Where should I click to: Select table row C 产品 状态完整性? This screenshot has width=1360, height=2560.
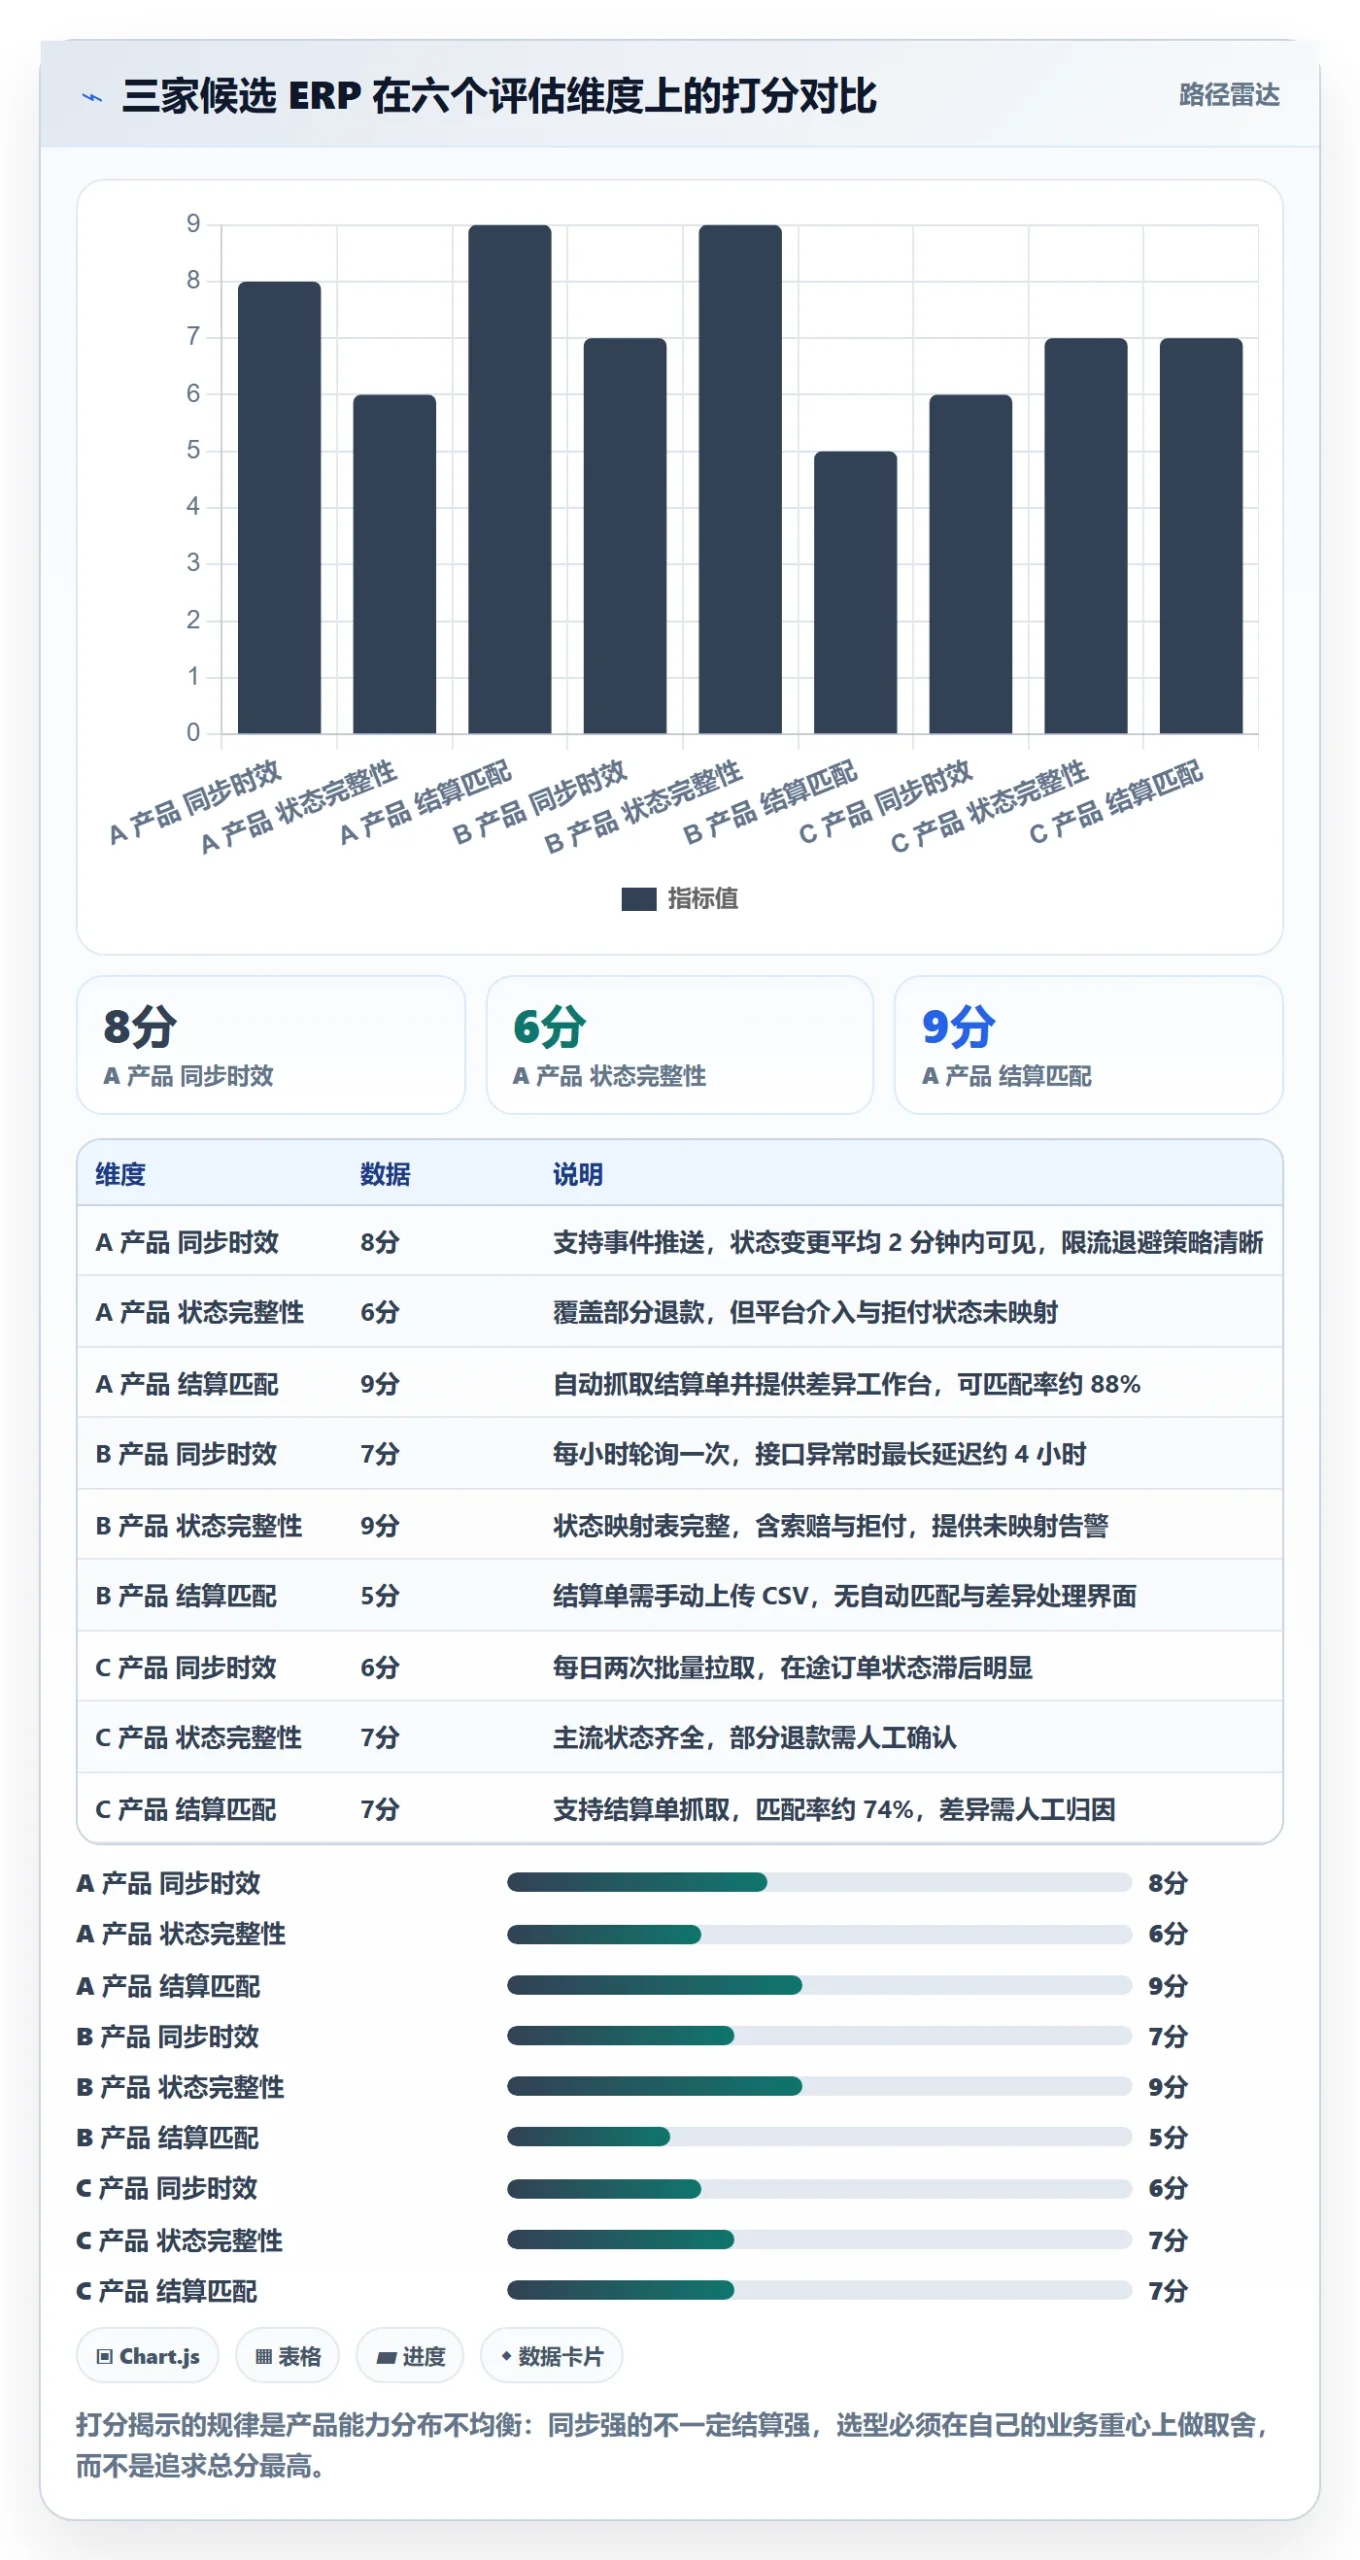[679, 1737]
